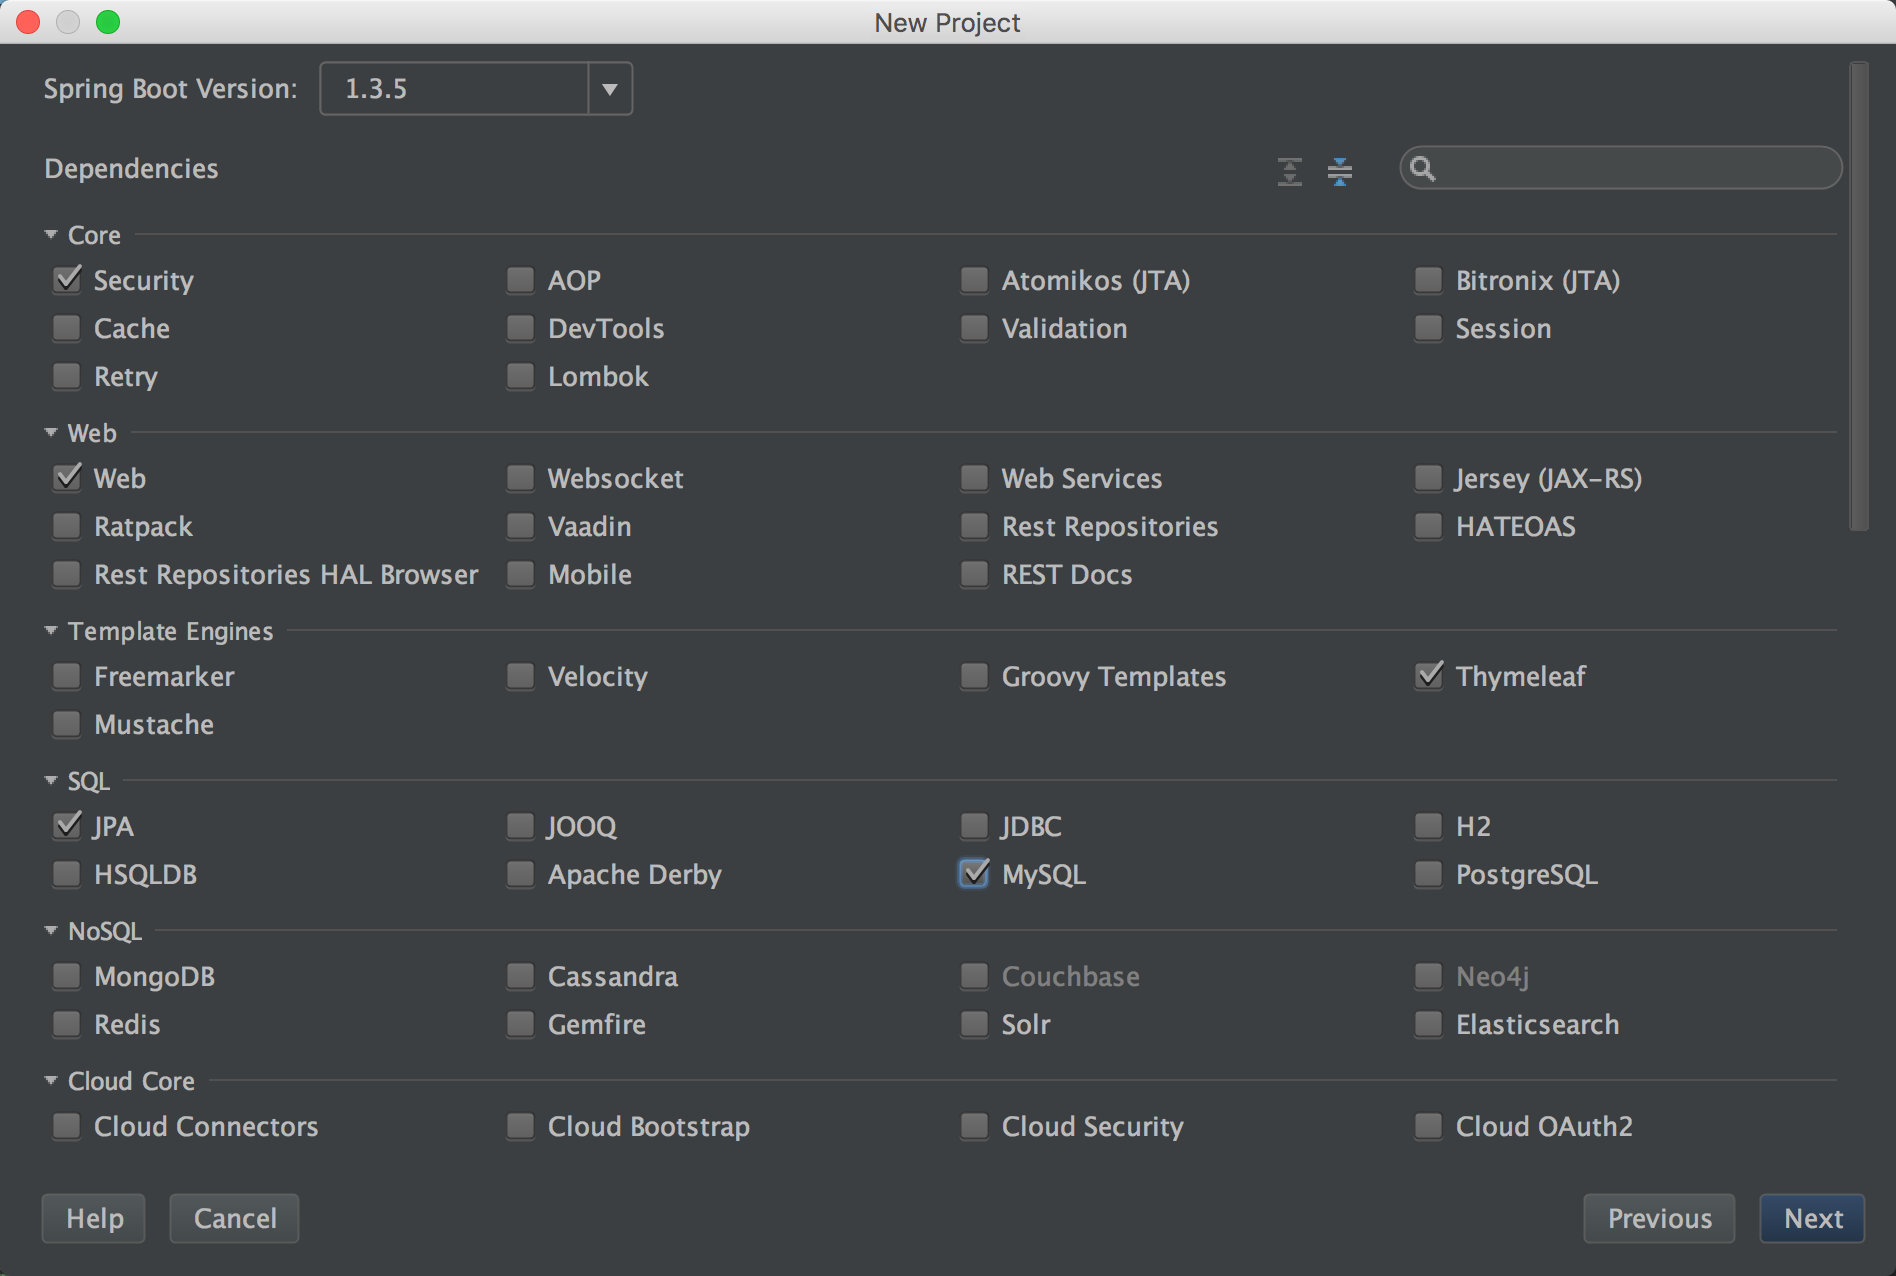Click the Help button
The width and height of the screenshot is (1896, 1276).
[94, 1218]
